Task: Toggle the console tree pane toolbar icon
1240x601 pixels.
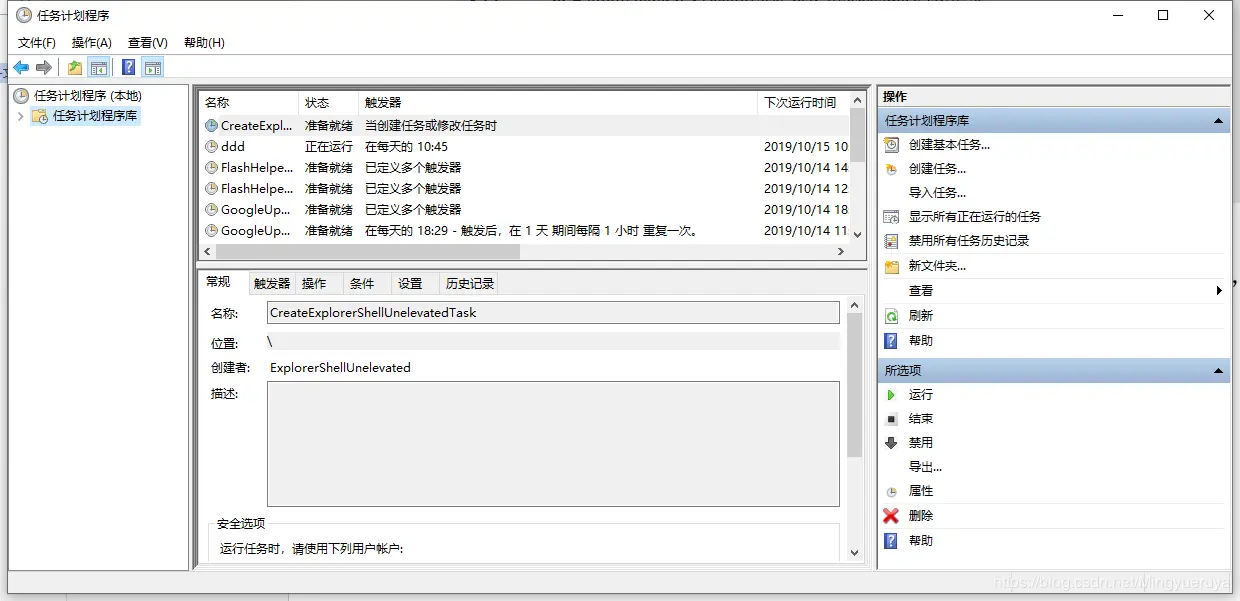Action: 98,68
